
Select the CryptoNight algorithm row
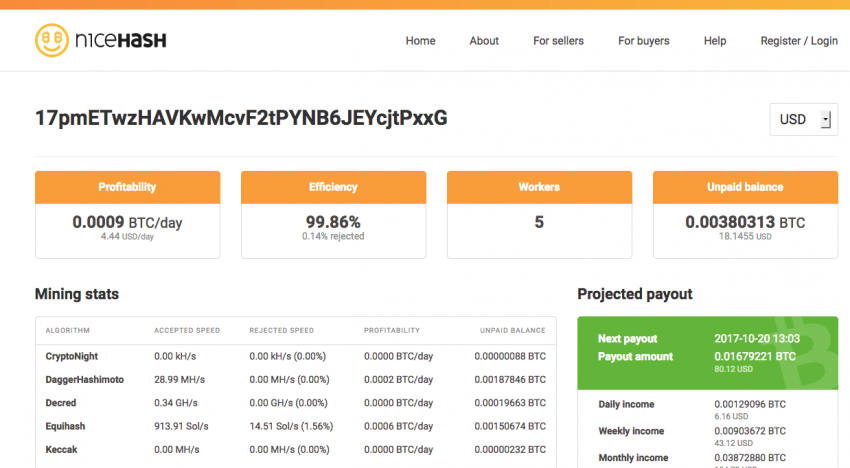pyautogui.click(x=295, y=356)
